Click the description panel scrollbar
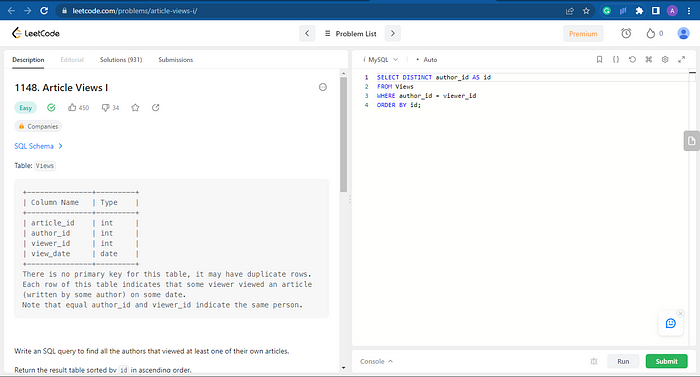This screenshot has height=377, width=700. [x=343, y=134]
